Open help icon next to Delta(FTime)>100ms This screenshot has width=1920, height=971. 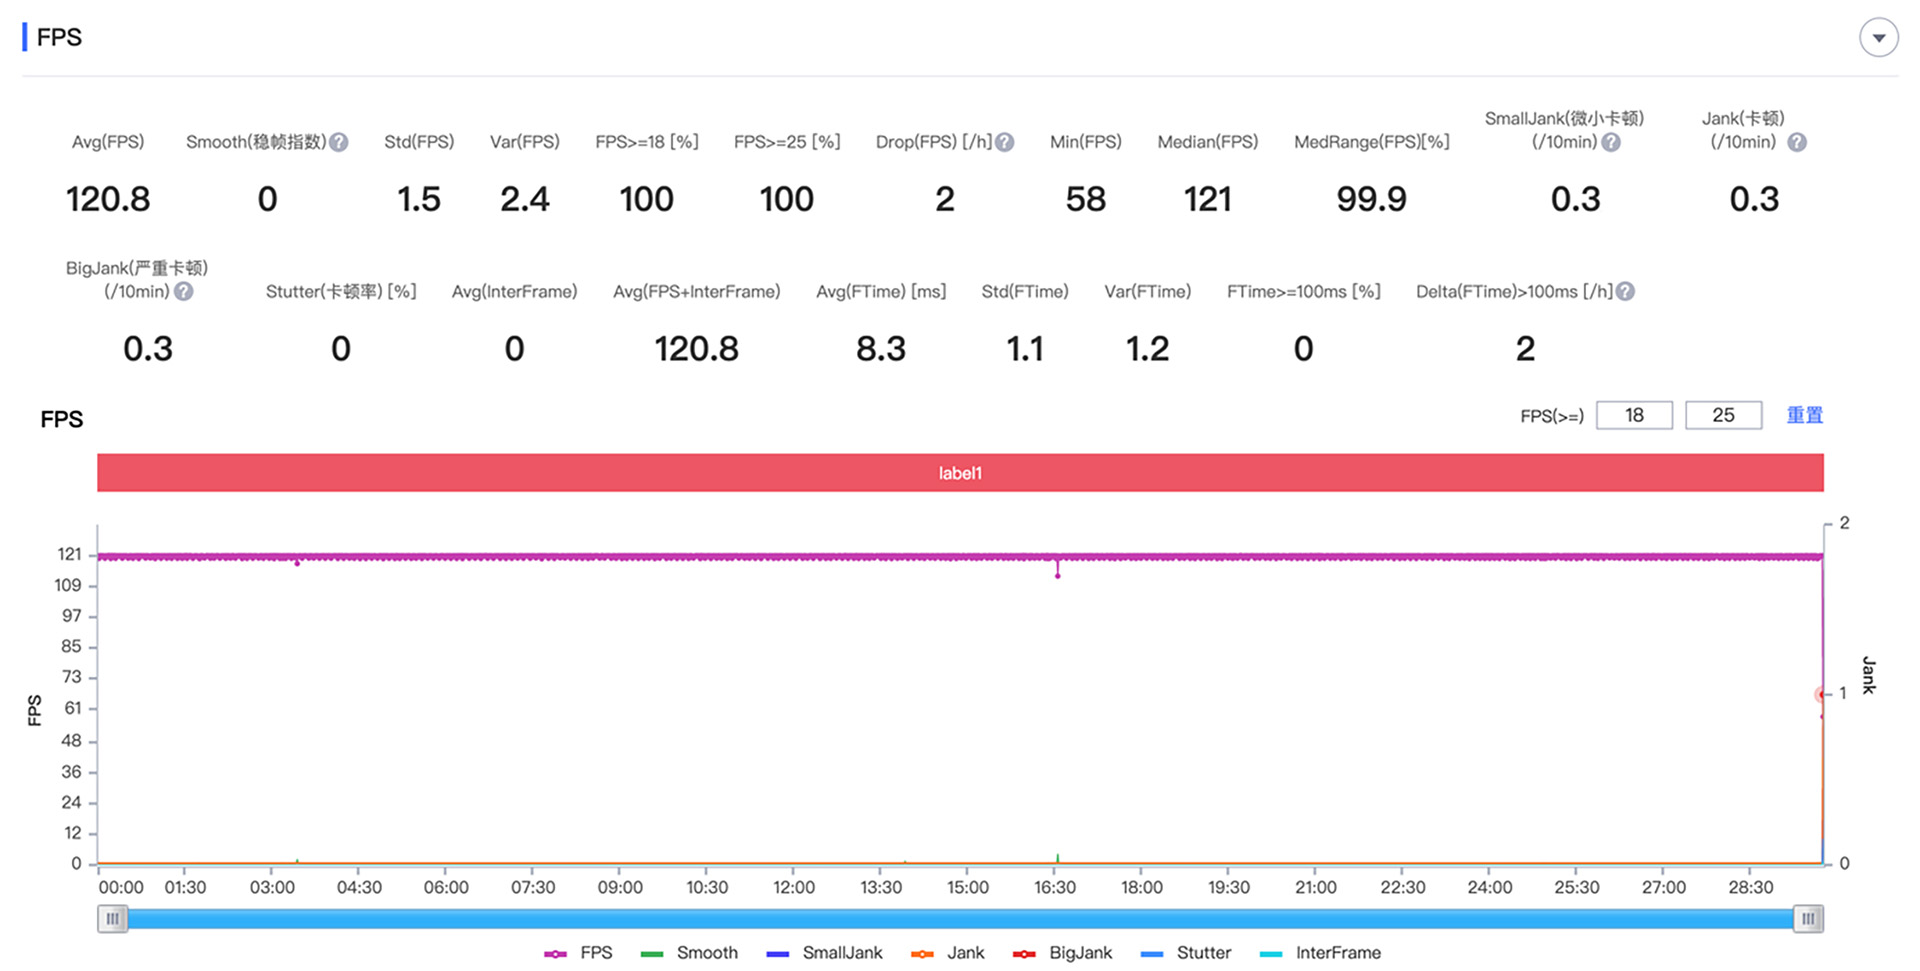pos(1626,292)
